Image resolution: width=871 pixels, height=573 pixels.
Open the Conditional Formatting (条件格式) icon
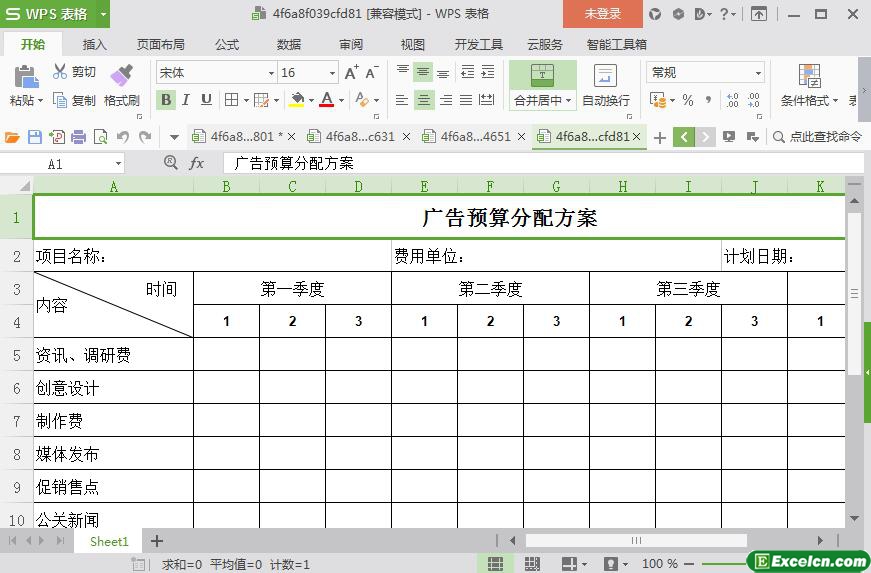(x=809, y=76)
